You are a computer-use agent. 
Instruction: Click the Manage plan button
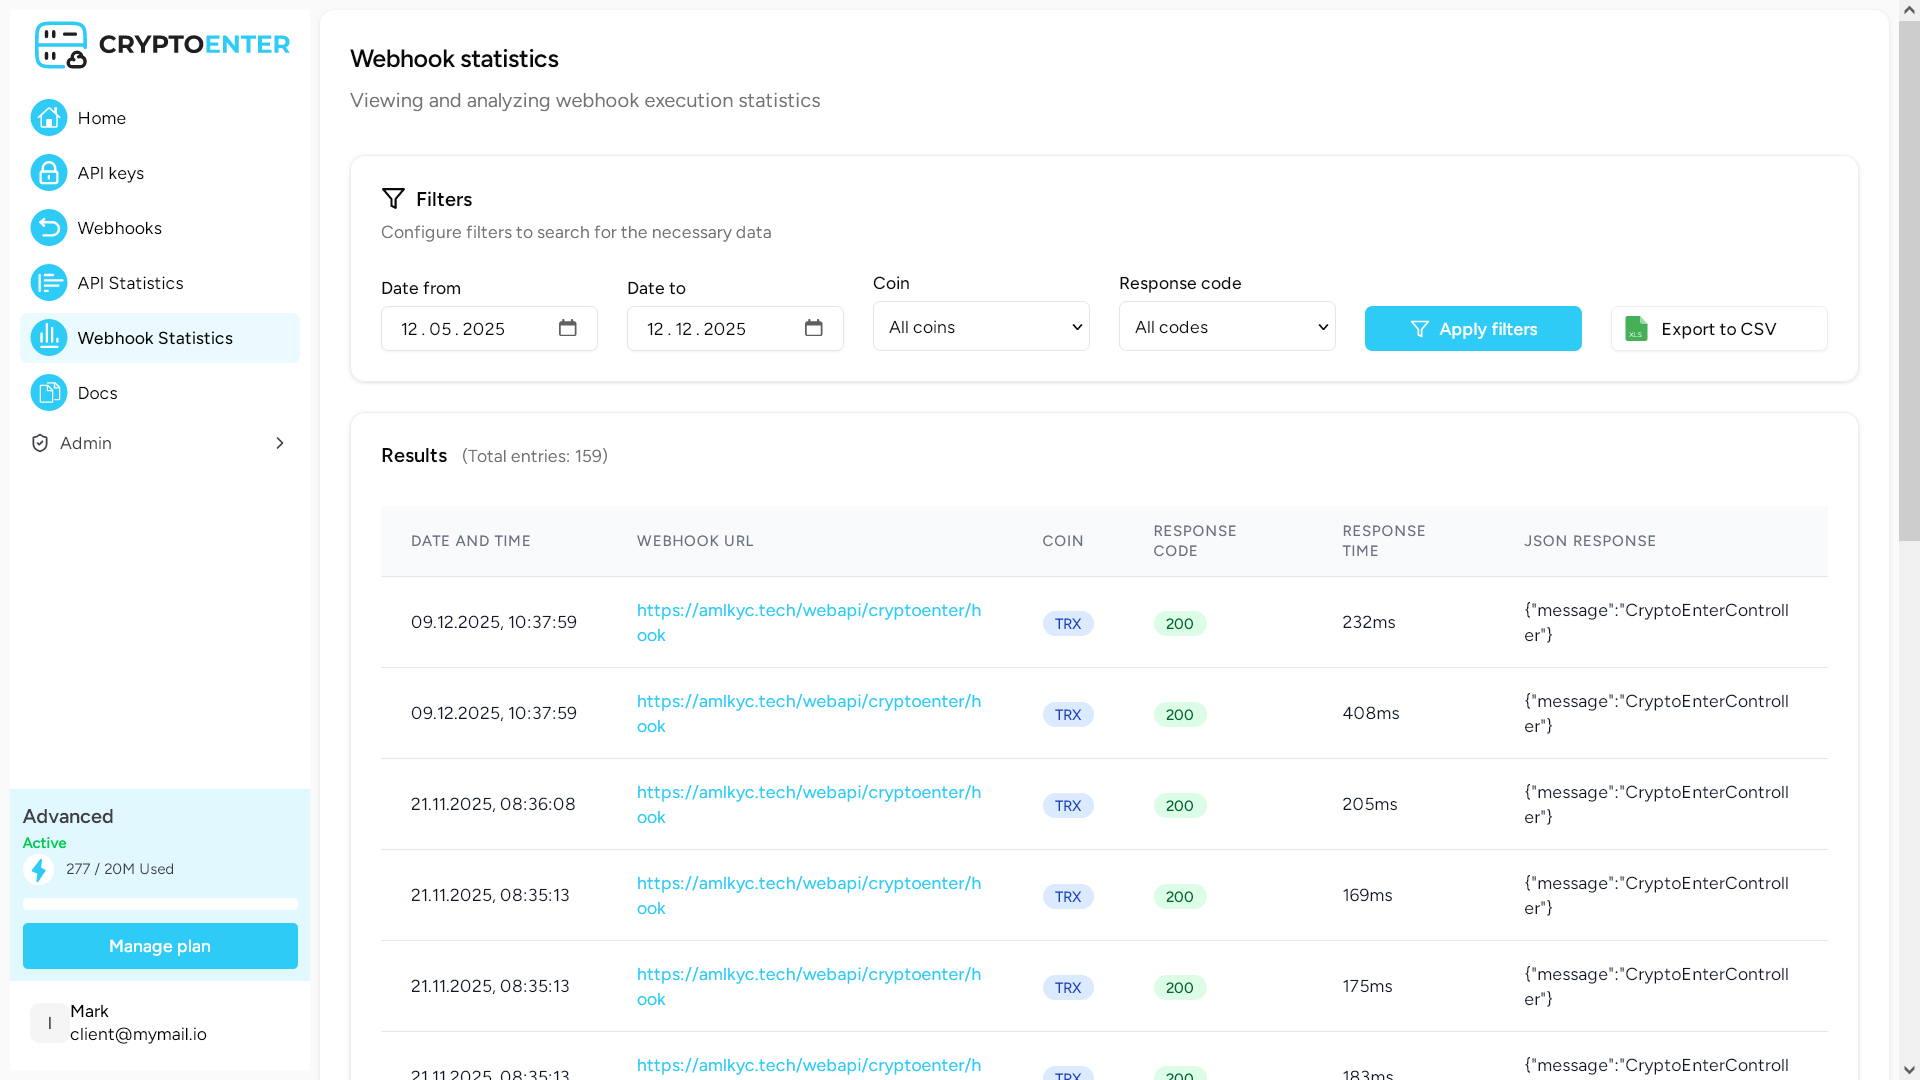[160, 946]
